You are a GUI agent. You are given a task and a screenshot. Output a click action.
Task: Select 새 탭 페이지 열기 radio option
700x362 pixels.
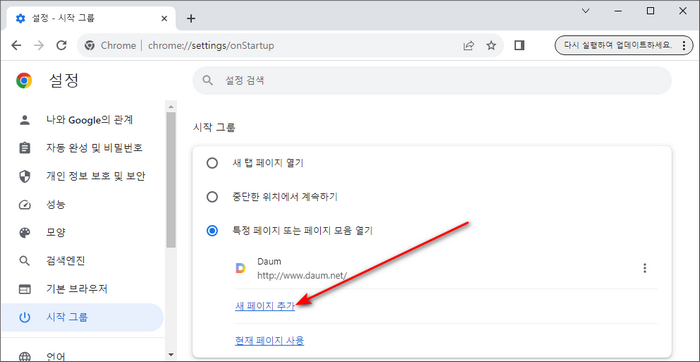212,163
